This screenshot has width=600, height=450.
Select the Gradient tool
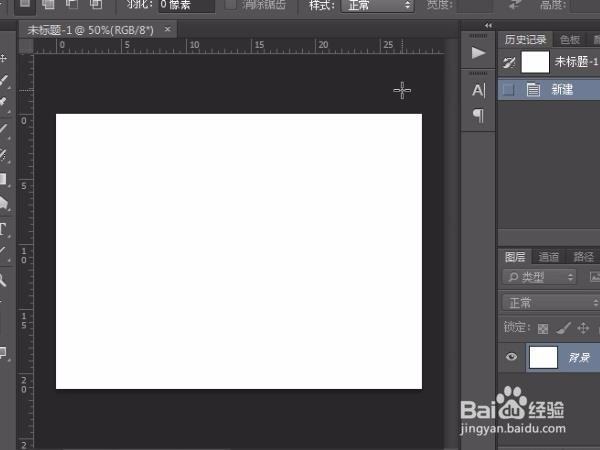pyautogui.click(x=3, y=179)
